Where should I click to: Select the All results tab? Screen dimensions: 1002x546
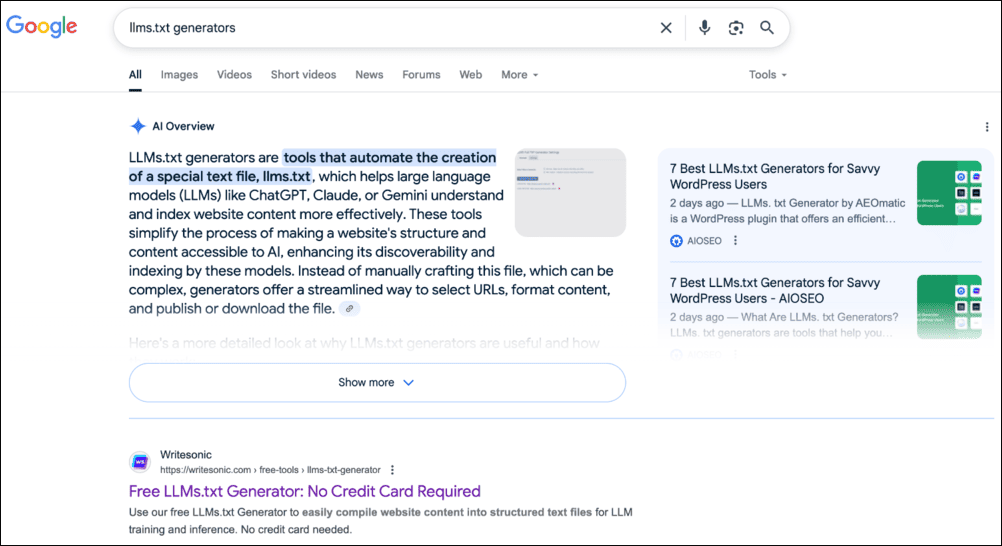(135, 75)
